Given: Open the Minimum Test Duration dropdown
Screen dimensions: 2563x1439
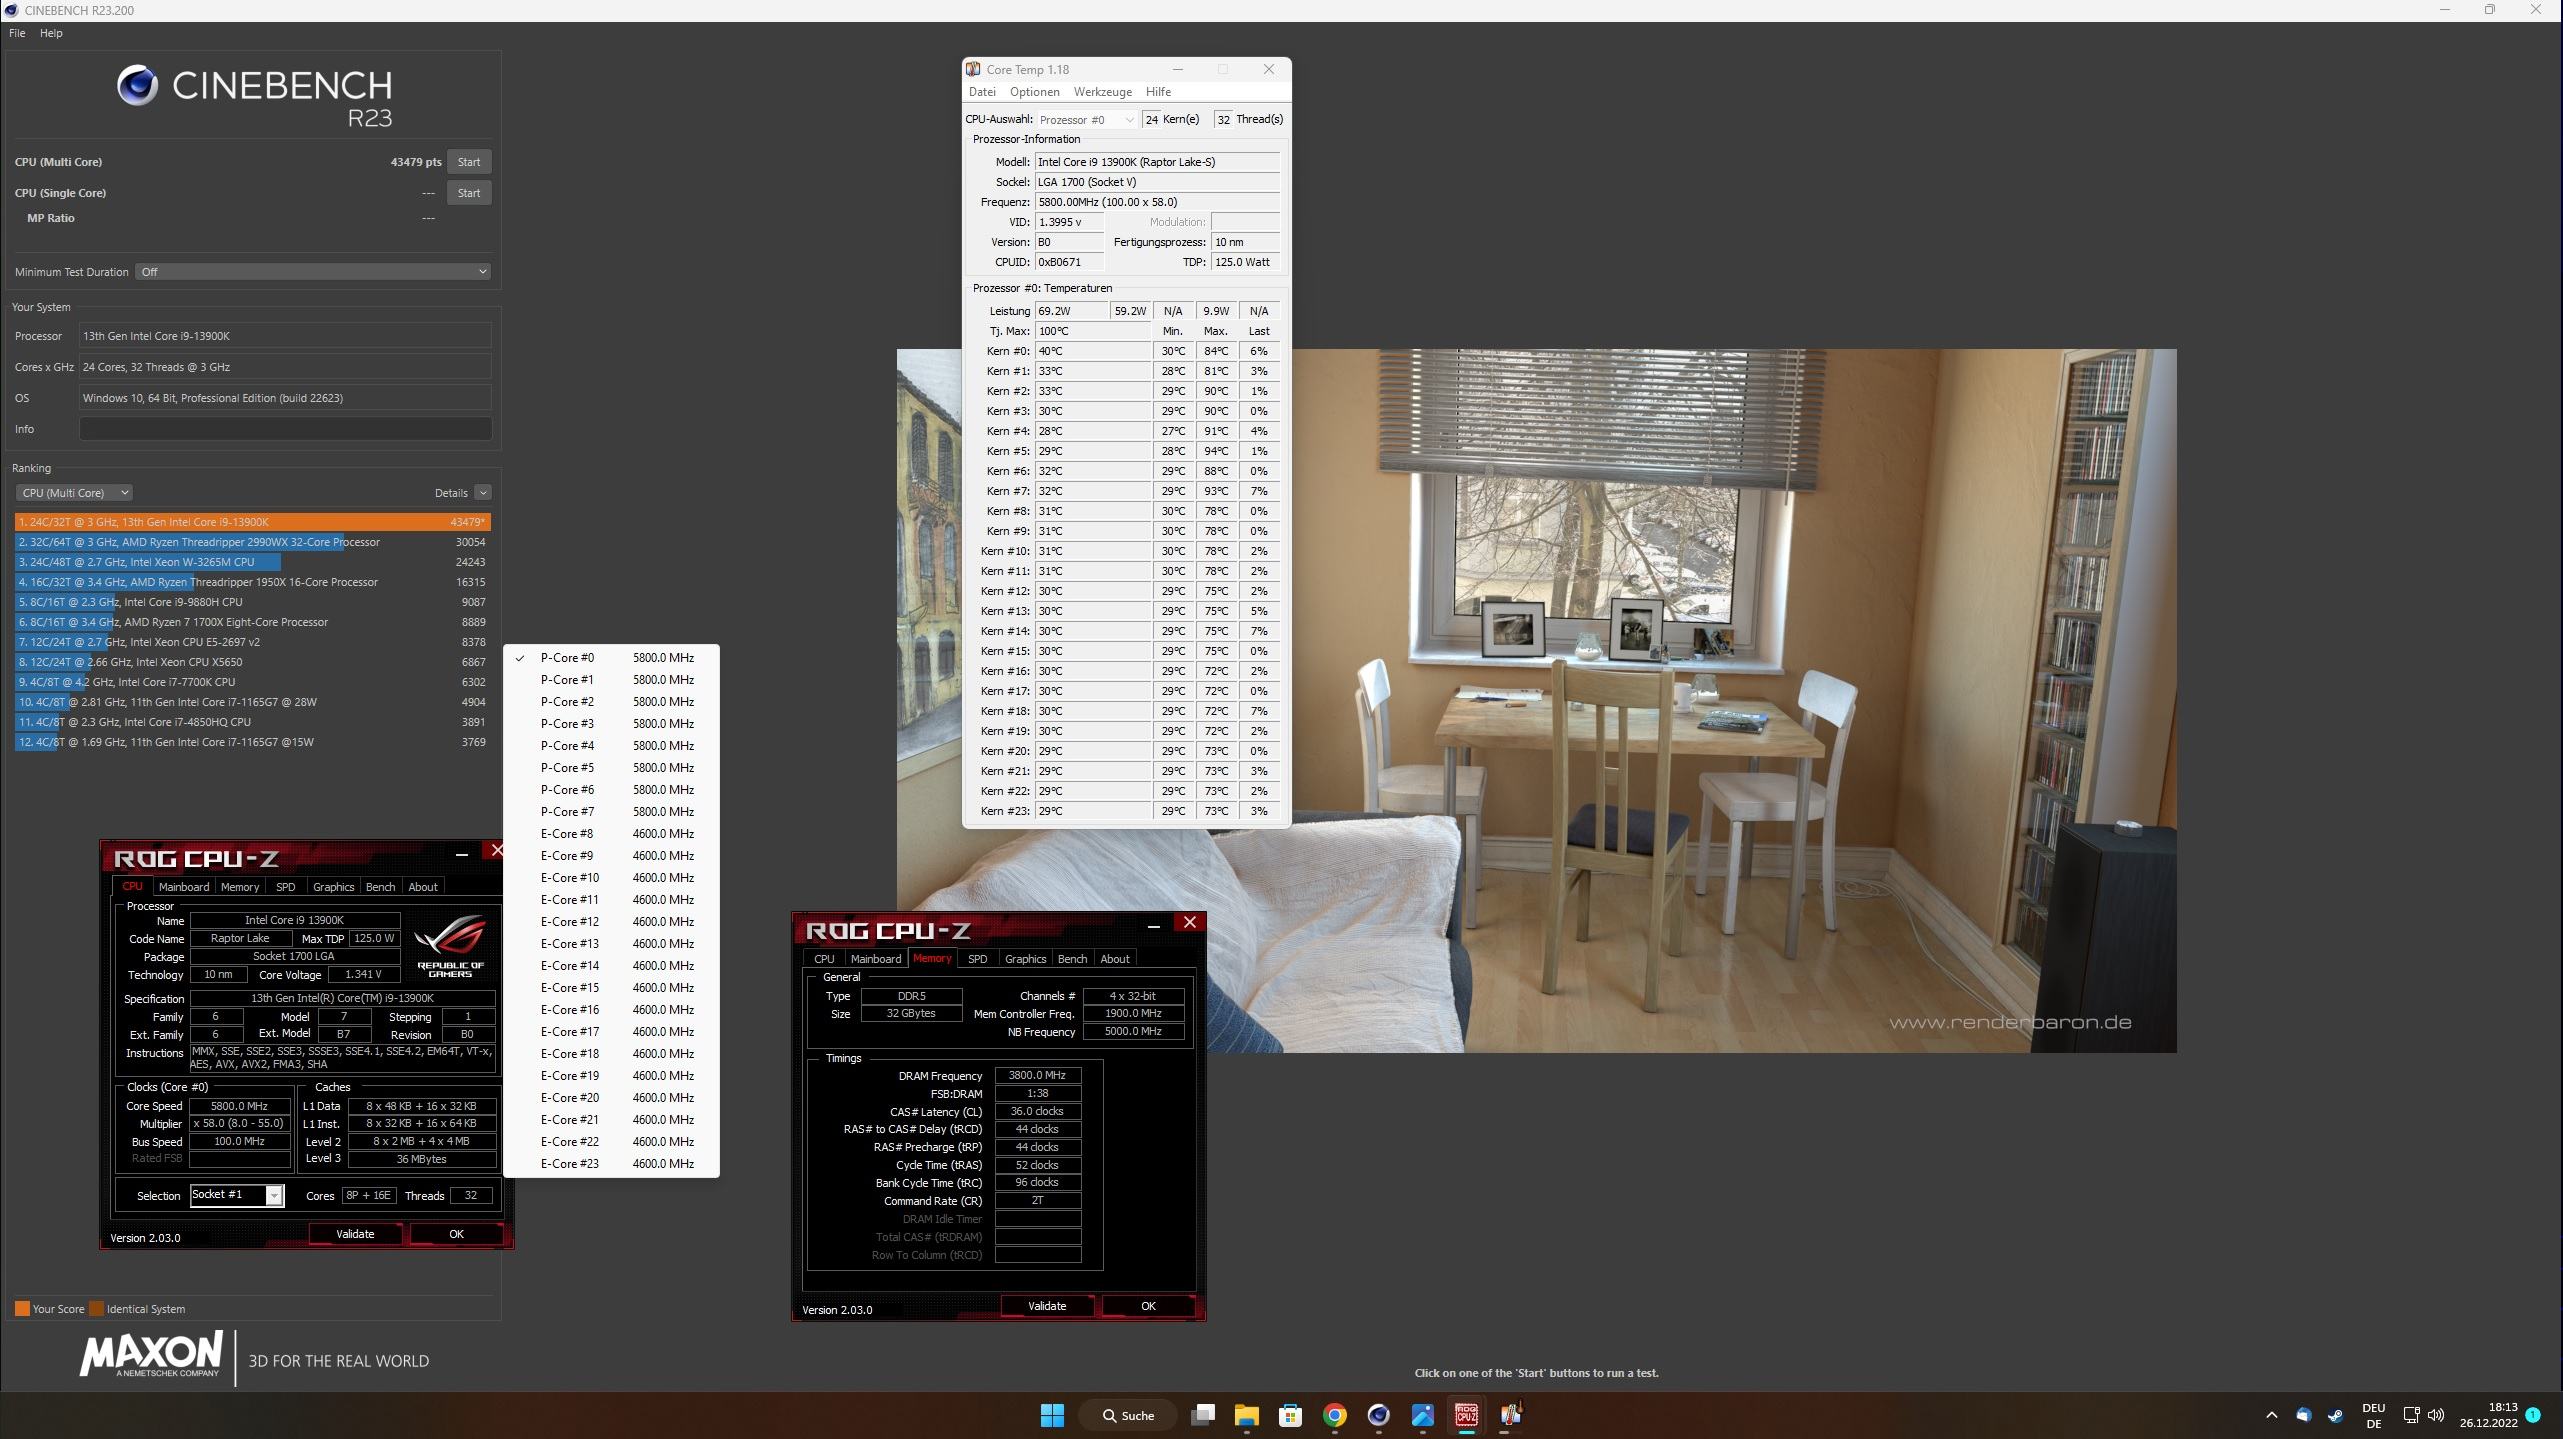Looking at the screenshot, I should coord(313,272).
